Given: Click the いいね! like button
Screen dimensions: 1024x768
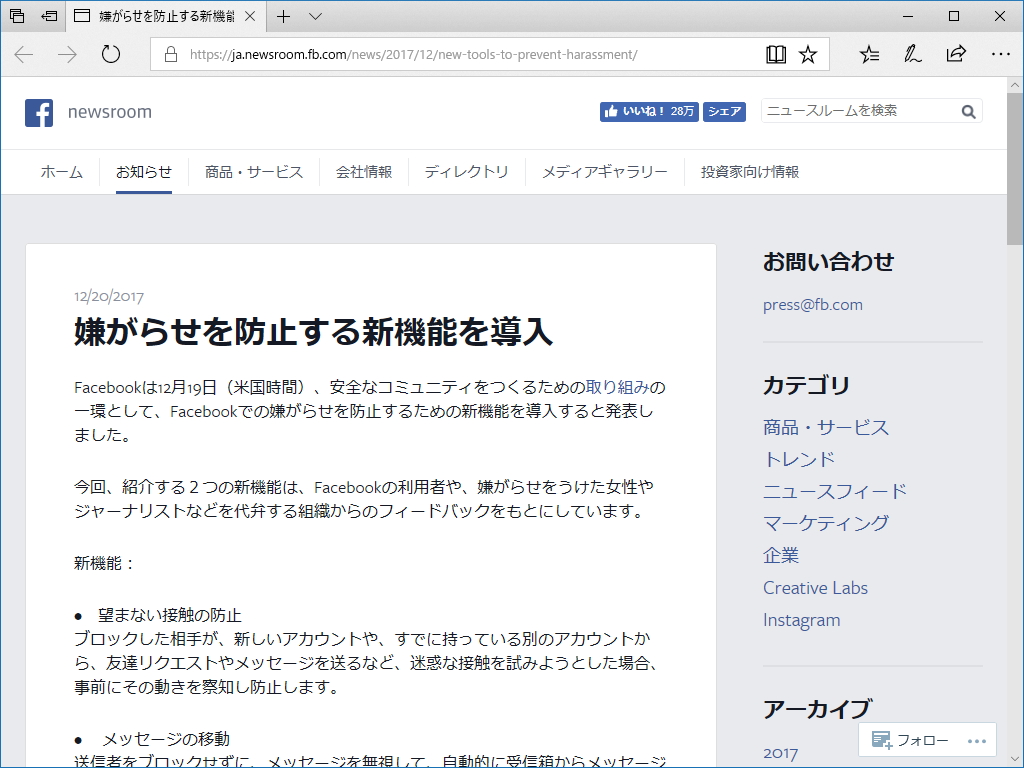Looking at the screenshot, I should 648,112.
